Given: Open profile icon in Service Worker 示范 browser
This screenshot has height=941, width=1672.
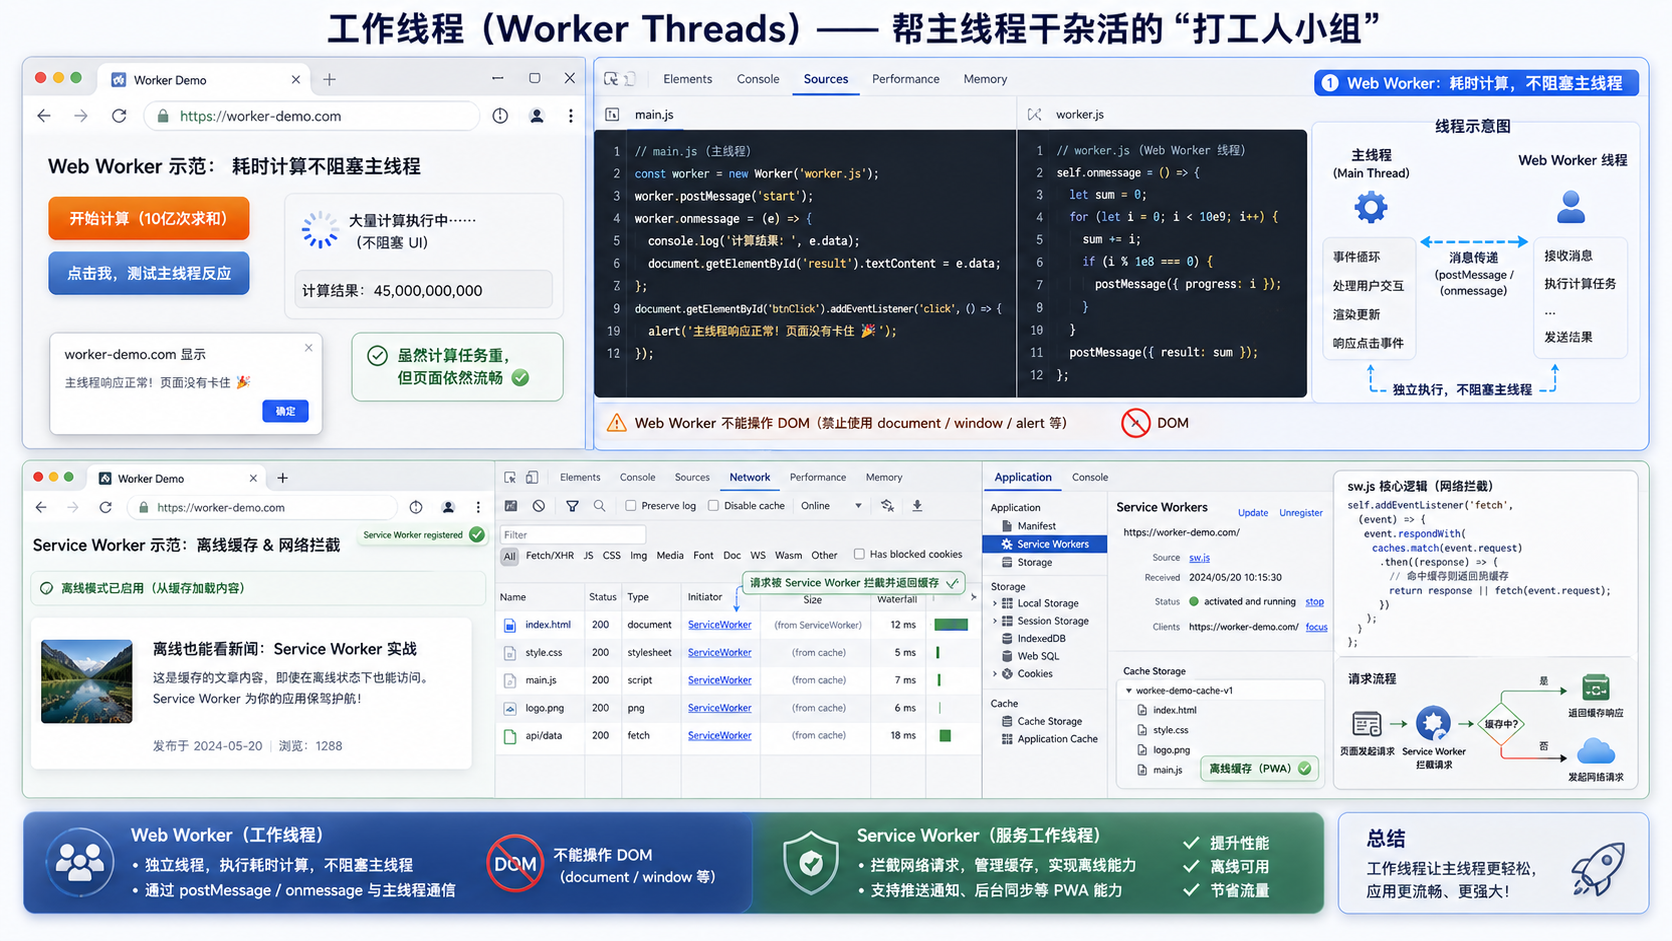Looking at the screenshot, I should 448,507.
